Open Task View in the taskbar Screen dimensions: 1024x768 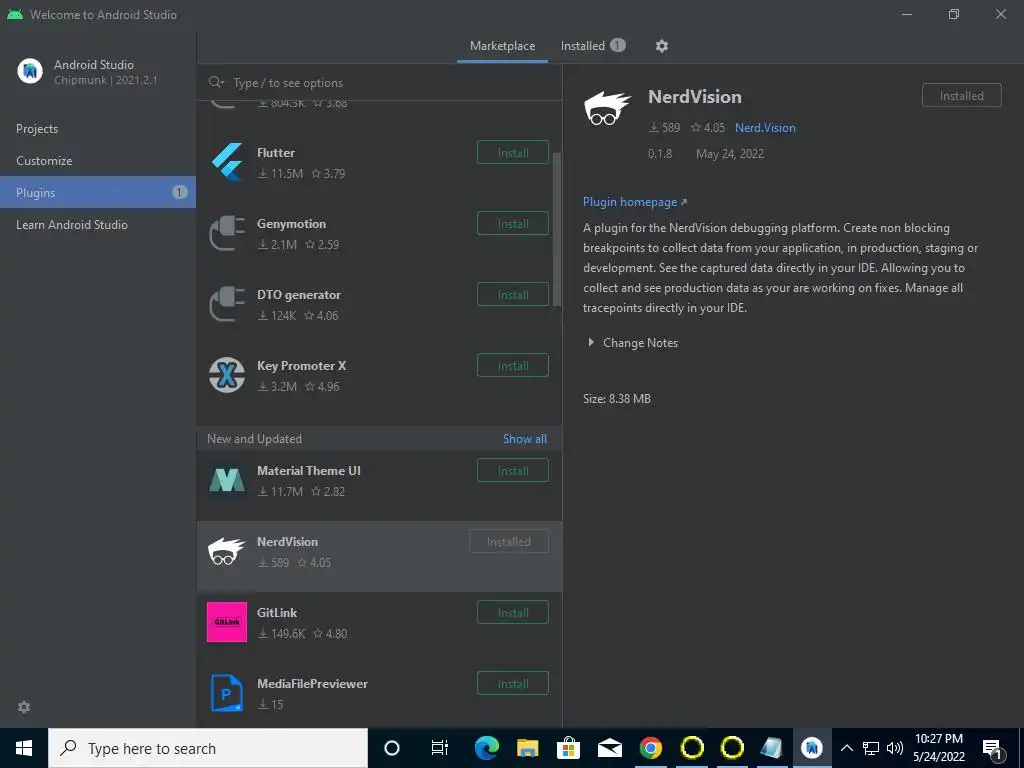[440, 748]
